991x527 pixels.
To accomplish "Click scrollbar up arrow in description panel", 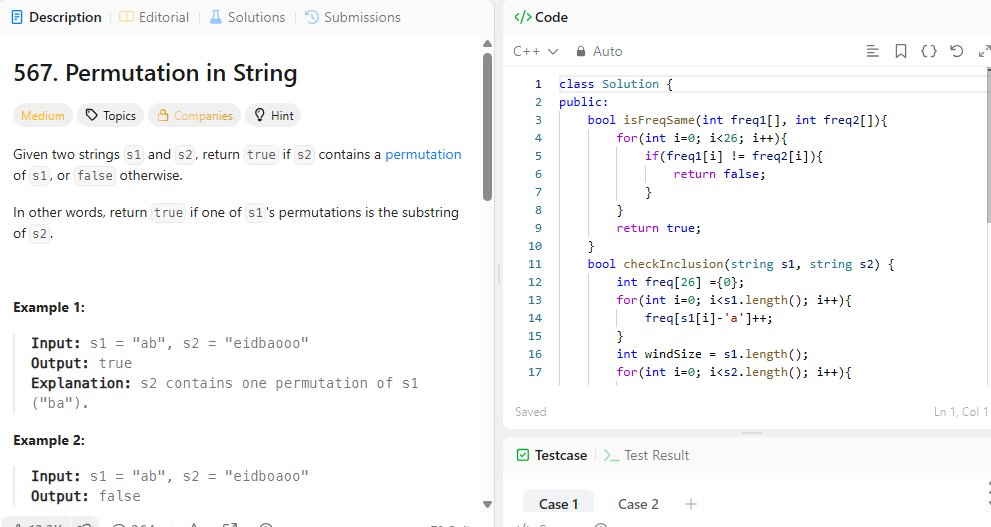I will 487,44.
